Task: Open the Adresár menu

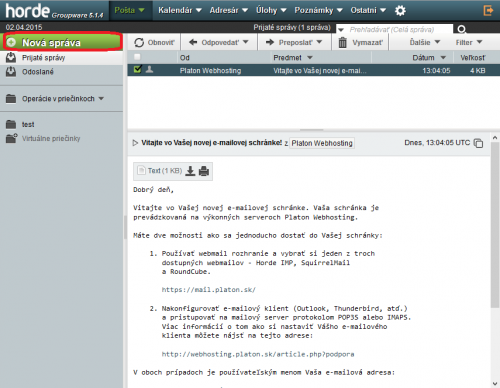Action: click(229, 10)
